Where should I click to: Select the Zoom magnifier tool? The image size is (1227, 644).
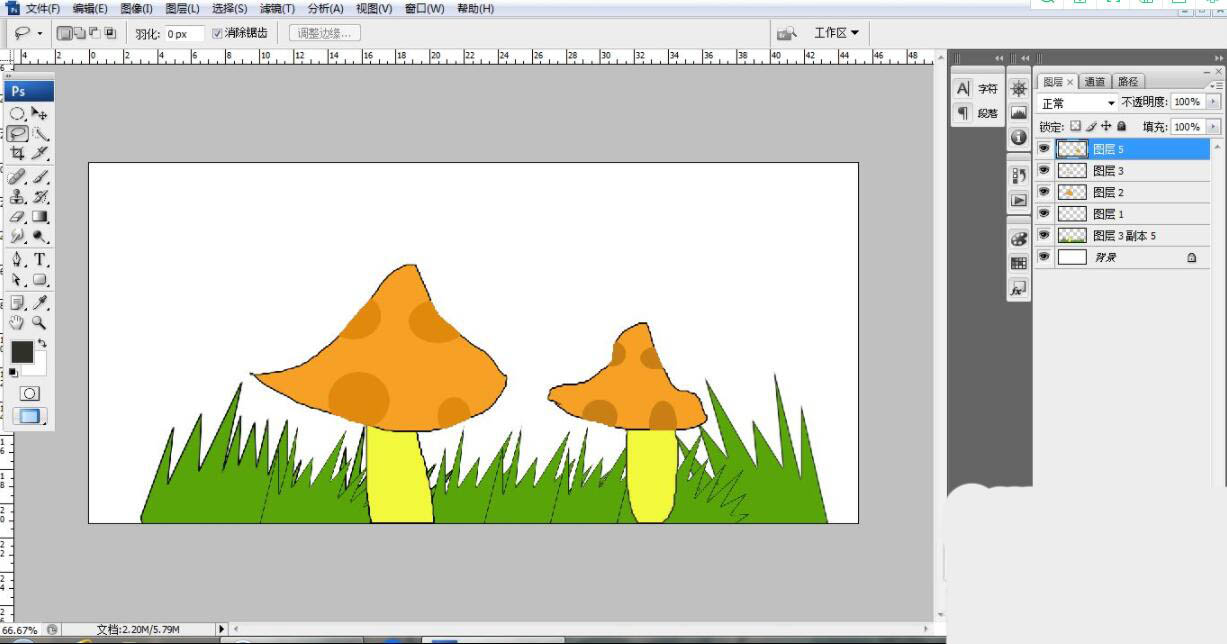(40, 323)
